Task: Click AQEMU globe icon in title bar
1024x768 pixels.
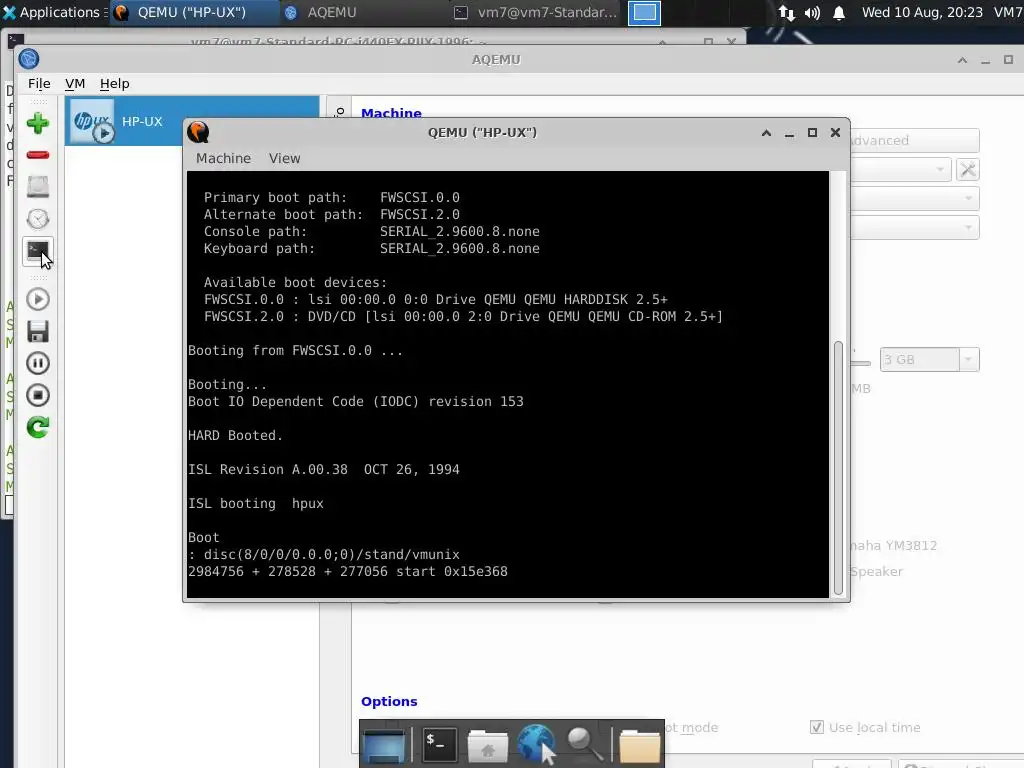Action: [29, 59]
